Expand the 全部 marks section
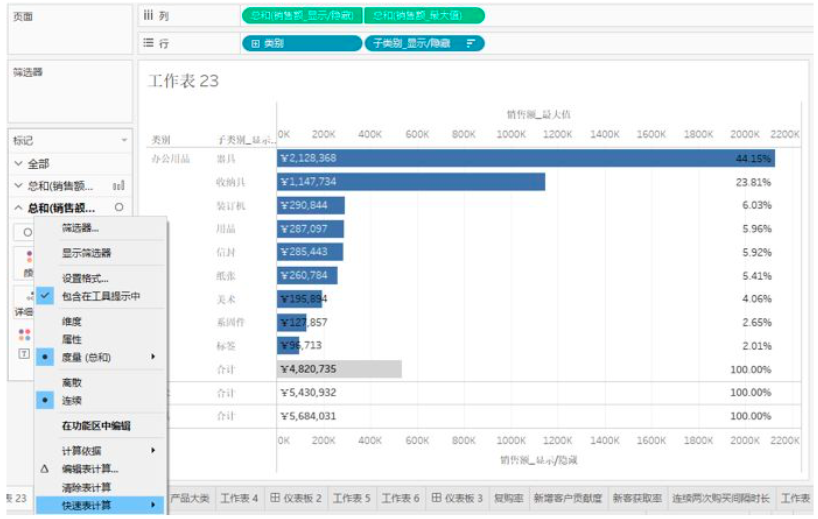This screenshot has height=519, width=818. tap(18, 163)
